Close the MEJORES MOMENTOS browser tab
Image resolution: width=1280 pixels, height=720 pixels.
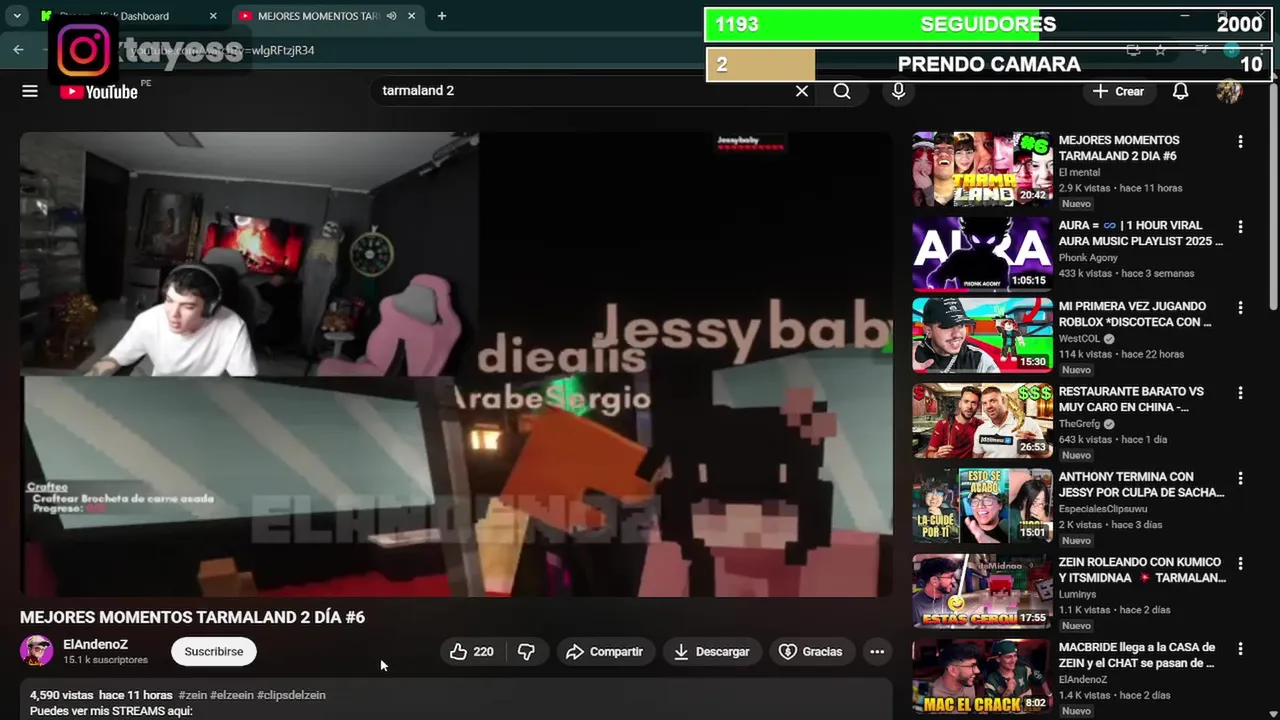[x=412, y=16]
